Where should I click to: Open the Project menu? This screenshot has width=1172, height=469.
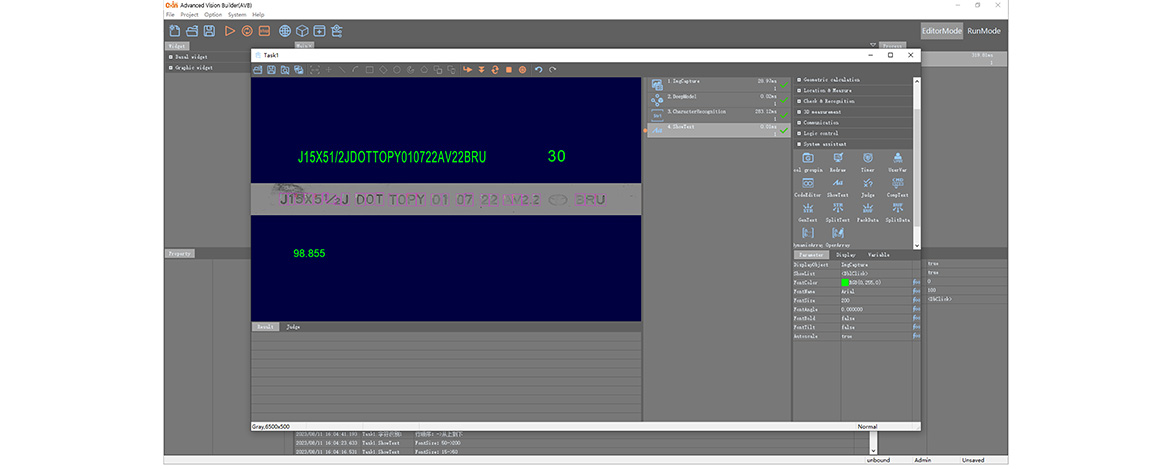pos(189,15)
